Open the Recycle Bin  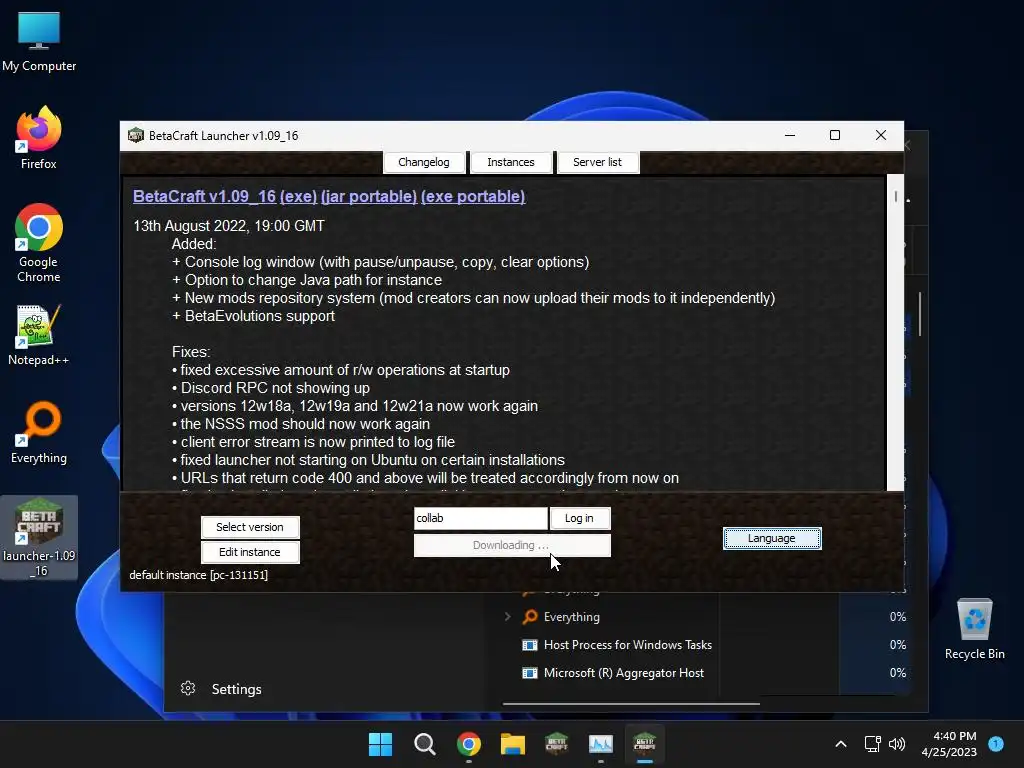coord(974,628)
